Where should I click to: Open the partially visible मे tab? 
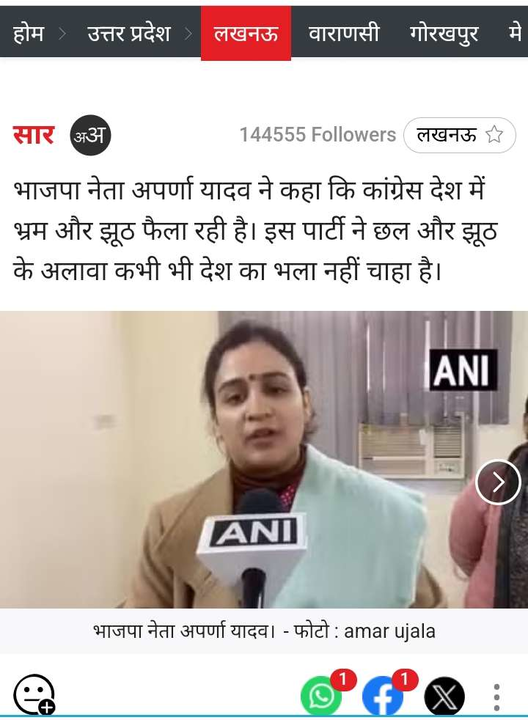click(x=515, y=34)
